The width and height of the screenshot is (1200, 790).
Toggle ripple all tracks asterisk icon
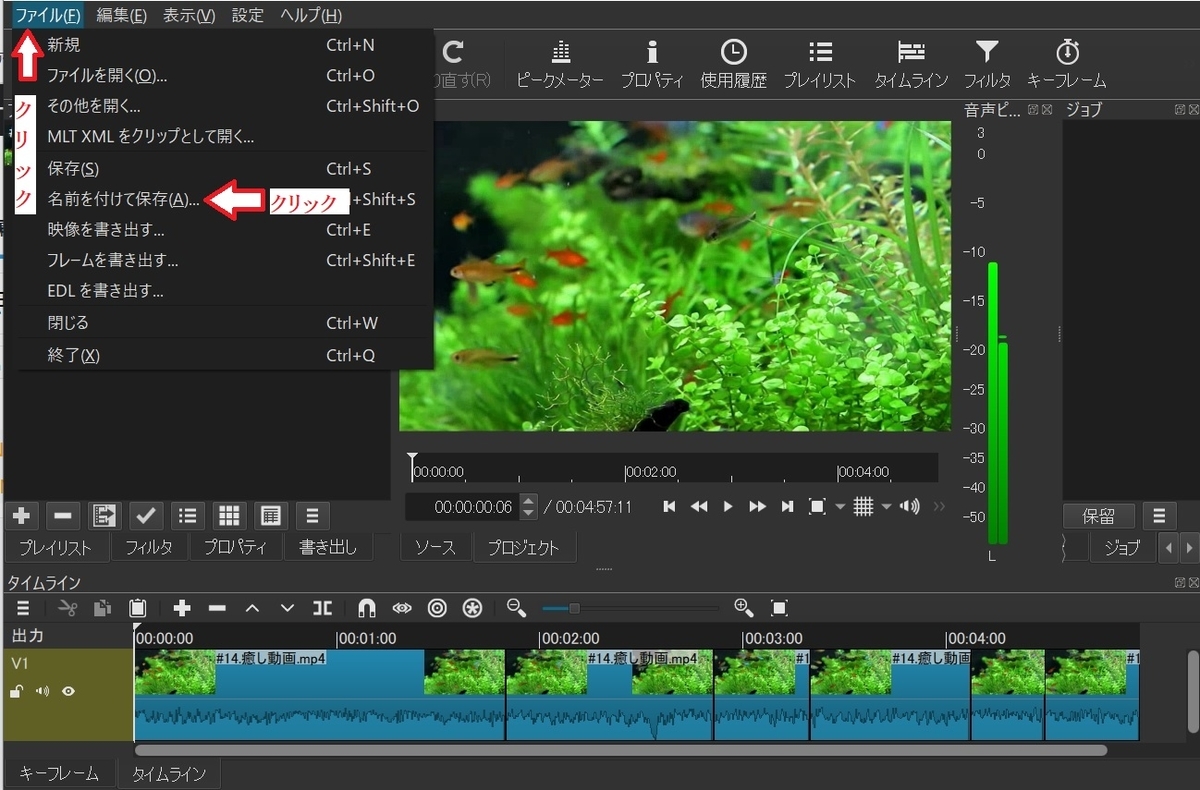tap(472, 608)
